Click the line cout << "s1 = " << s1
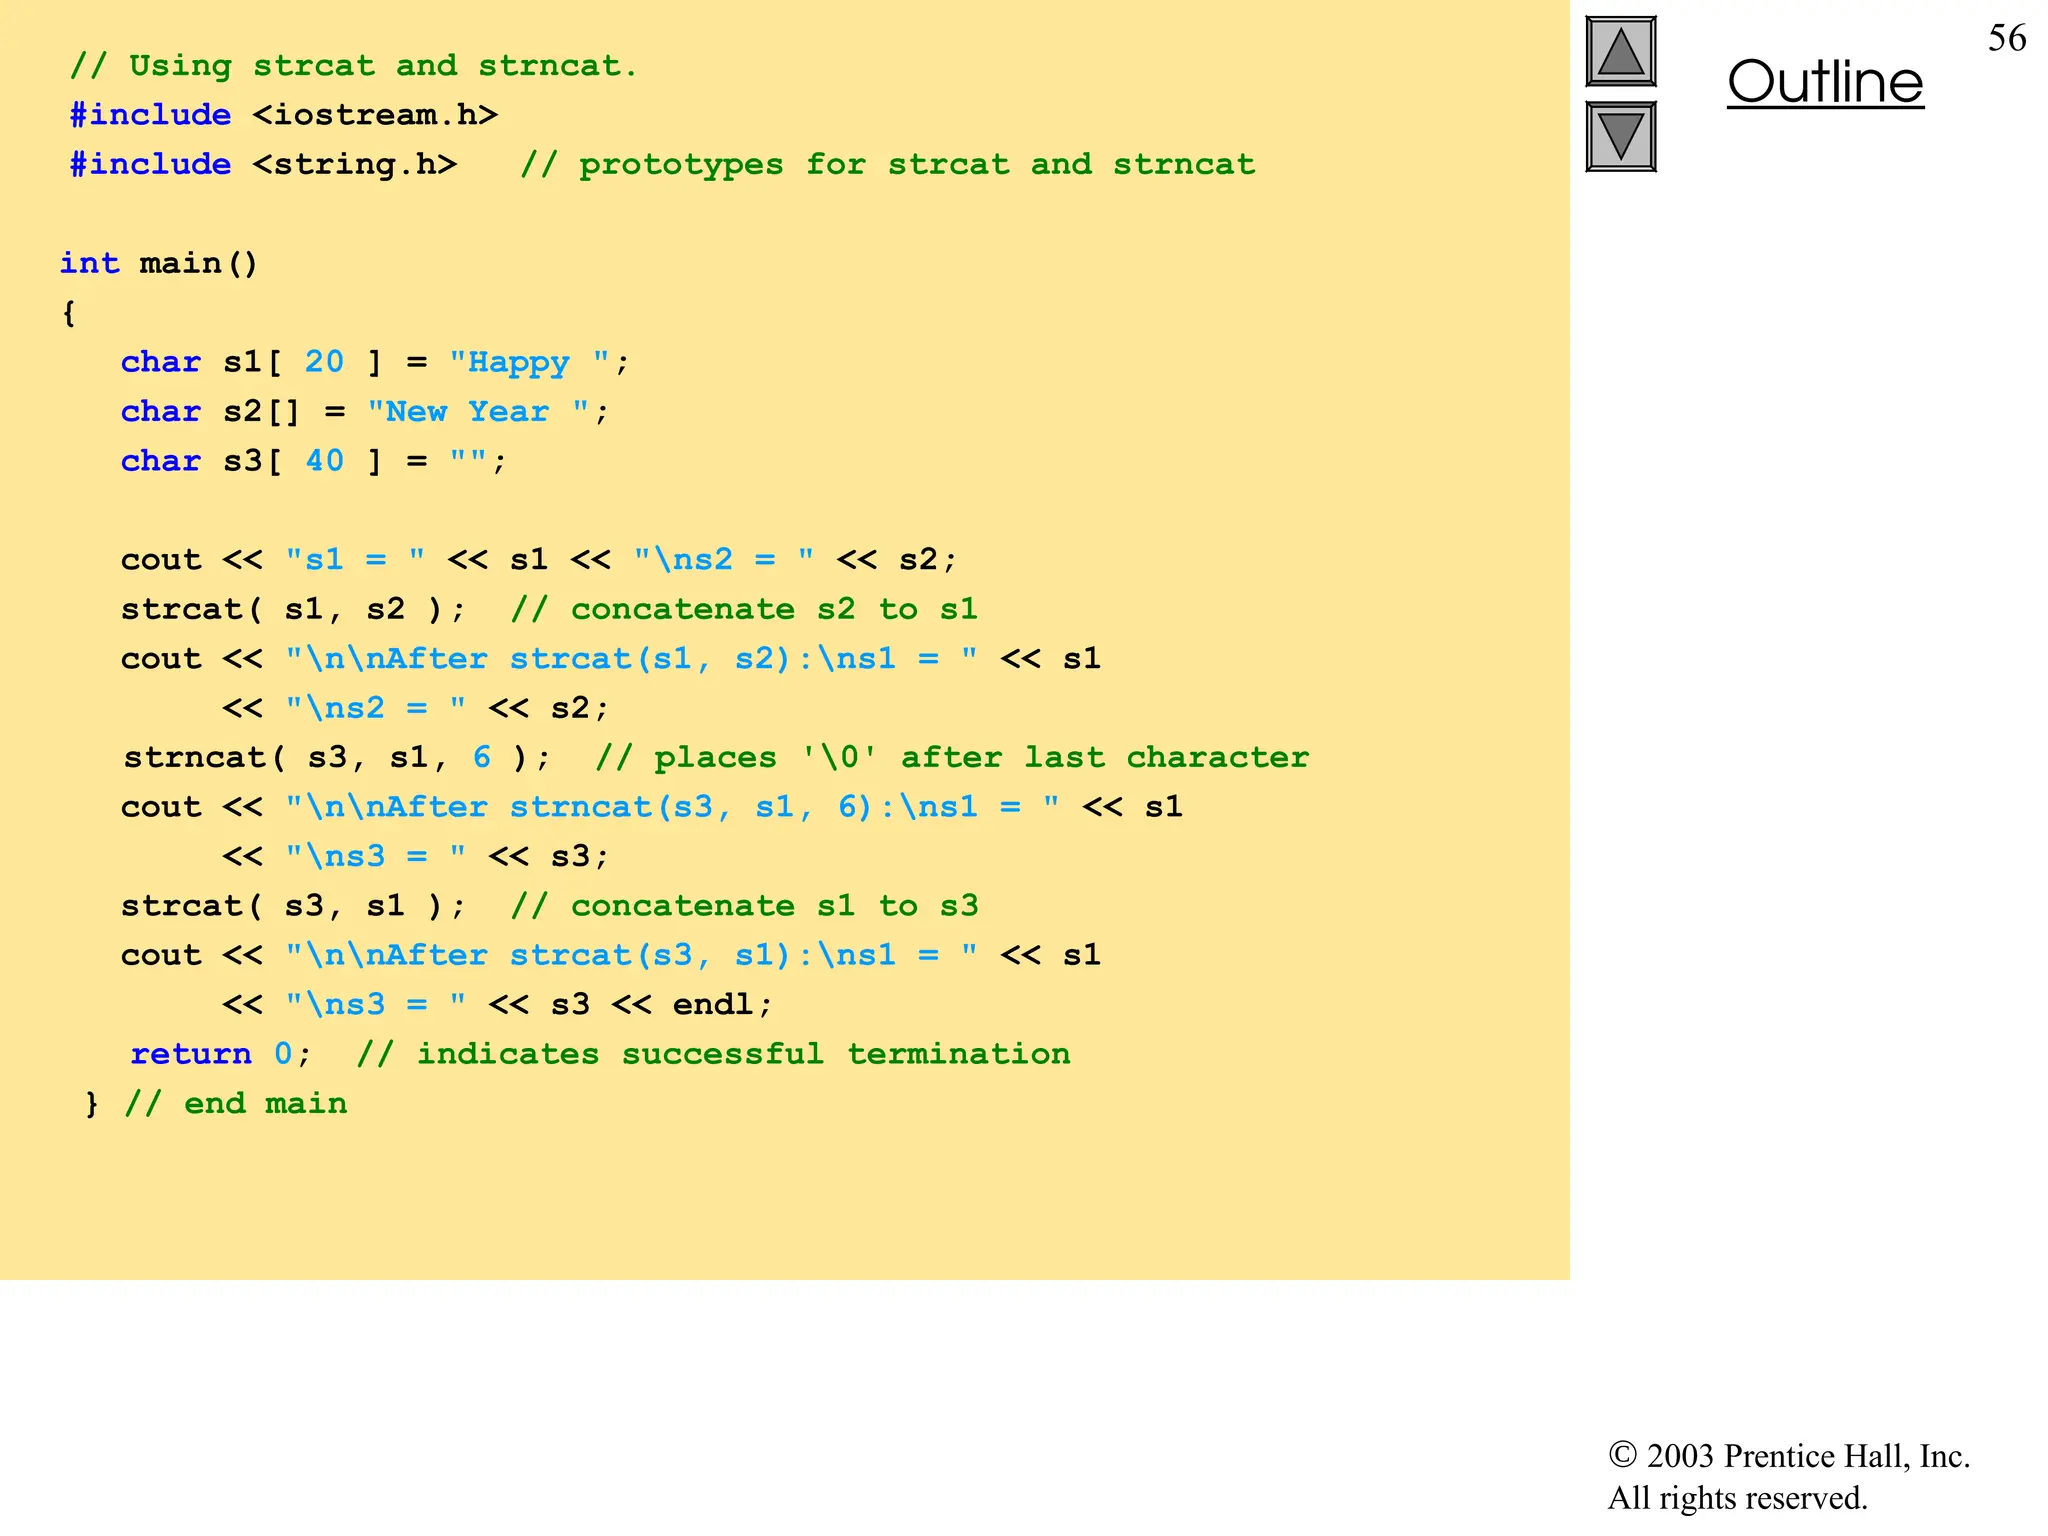This screenshot has height=1536, width=2048. pos(539,560)
